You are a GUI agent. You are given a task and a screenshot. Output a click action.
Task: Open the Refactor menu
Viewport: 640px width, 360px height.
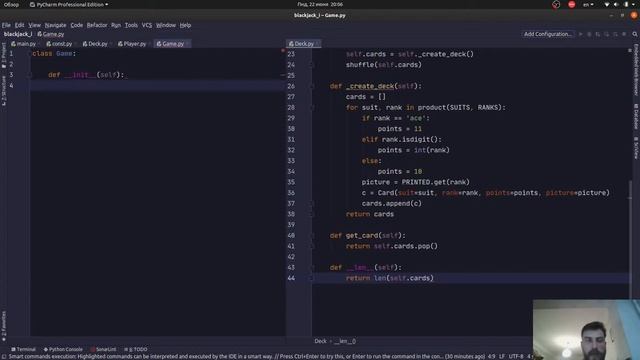[x=97, y=25]
